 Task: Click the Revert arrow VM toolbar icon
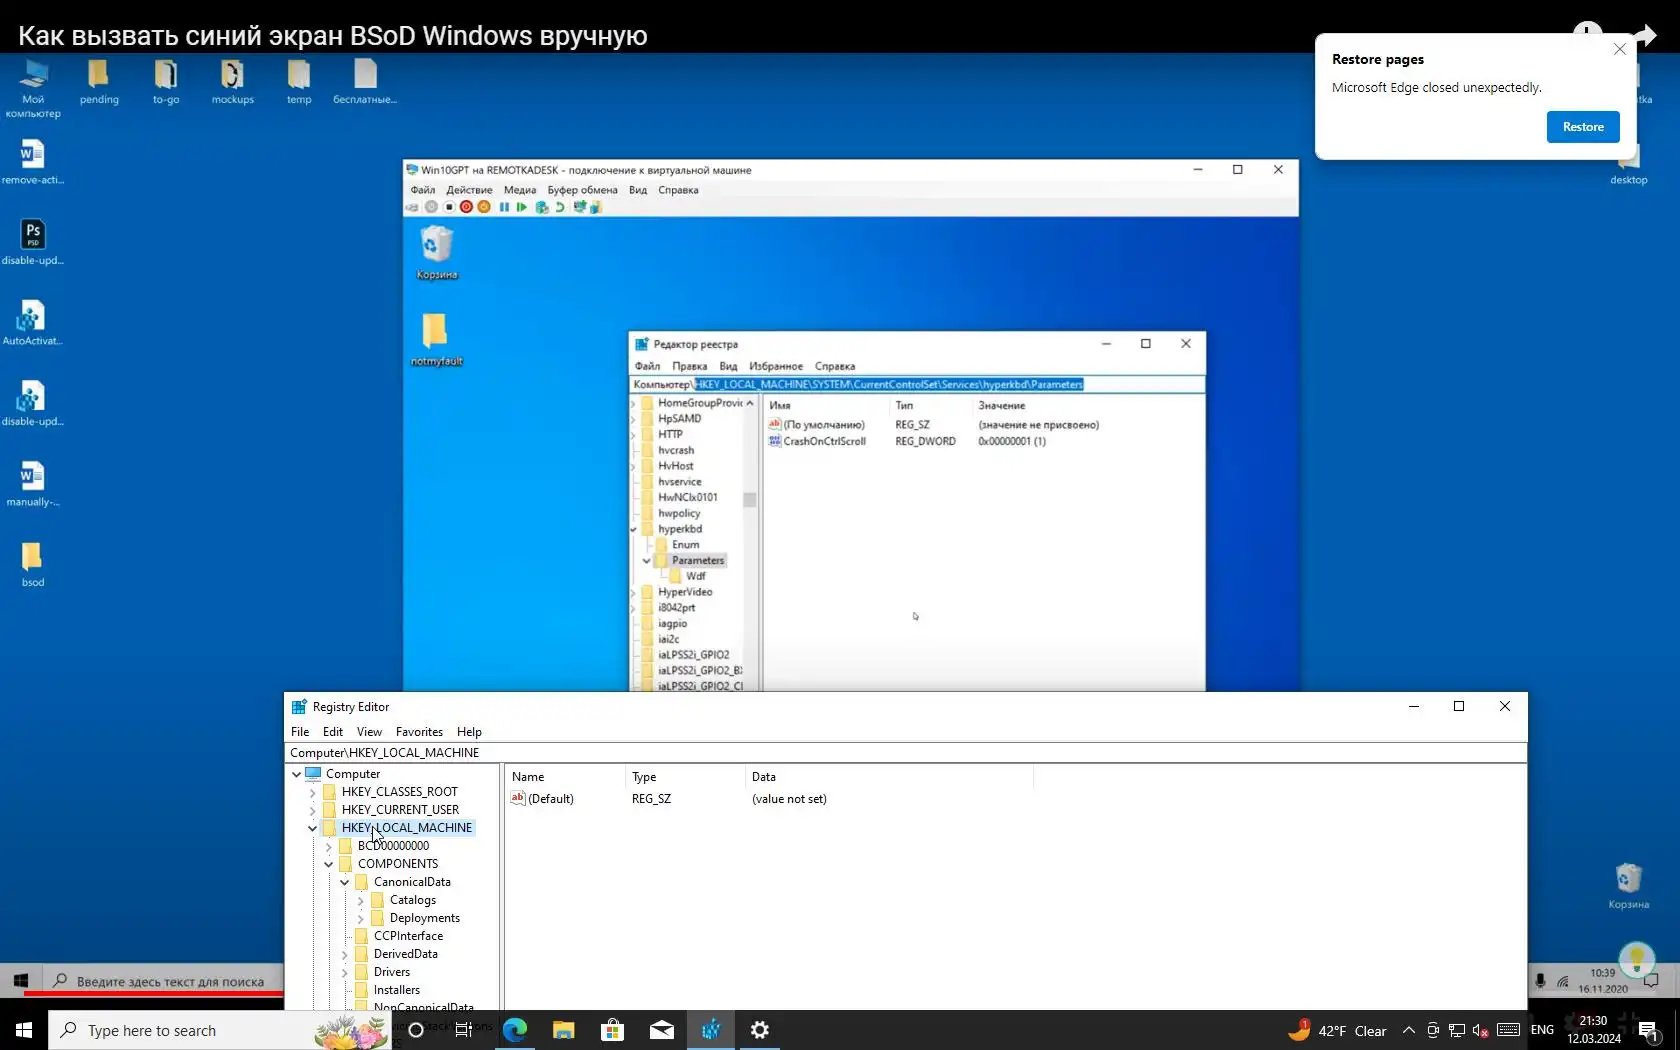[x=560, y=207]
